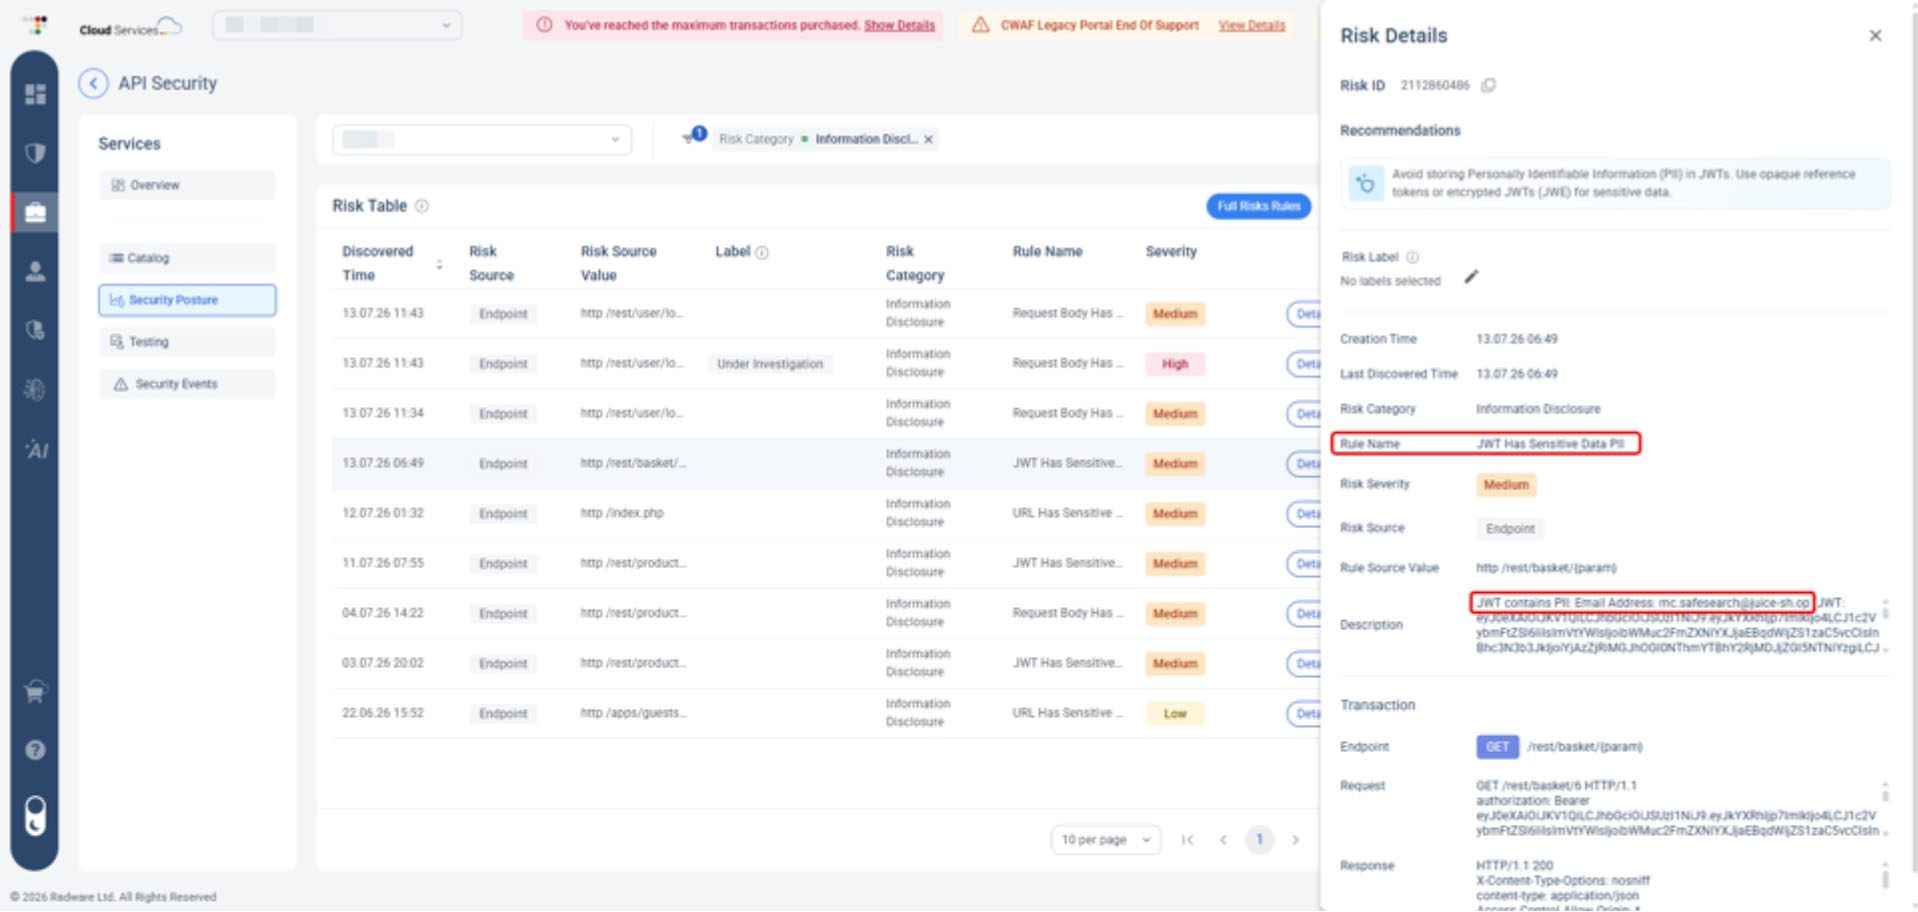Click the Full Risks Rules button

click(1258, 206)
